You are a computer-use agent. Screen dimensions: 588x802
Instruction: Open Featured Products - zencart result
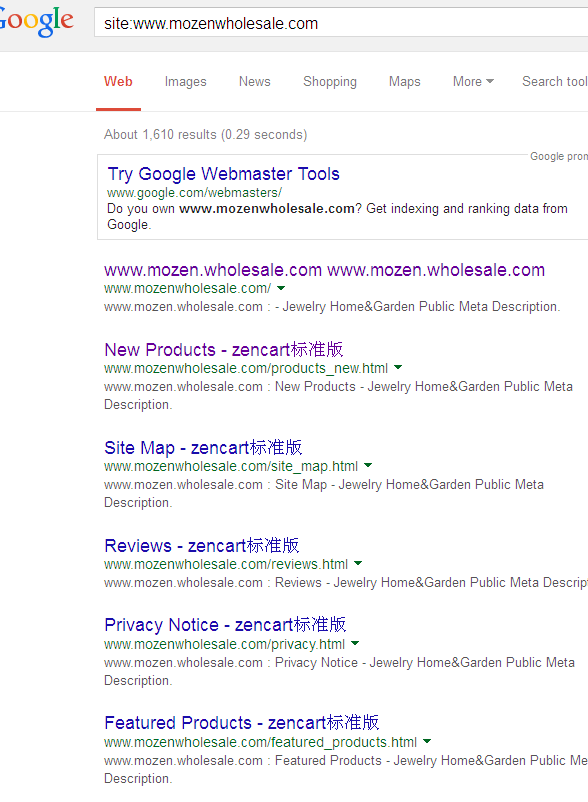(x=241, y=723)
